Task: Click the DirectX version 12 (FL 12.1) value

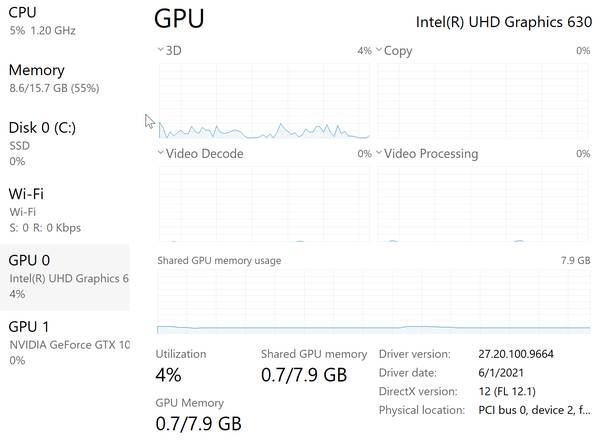Action: point(505,391)
